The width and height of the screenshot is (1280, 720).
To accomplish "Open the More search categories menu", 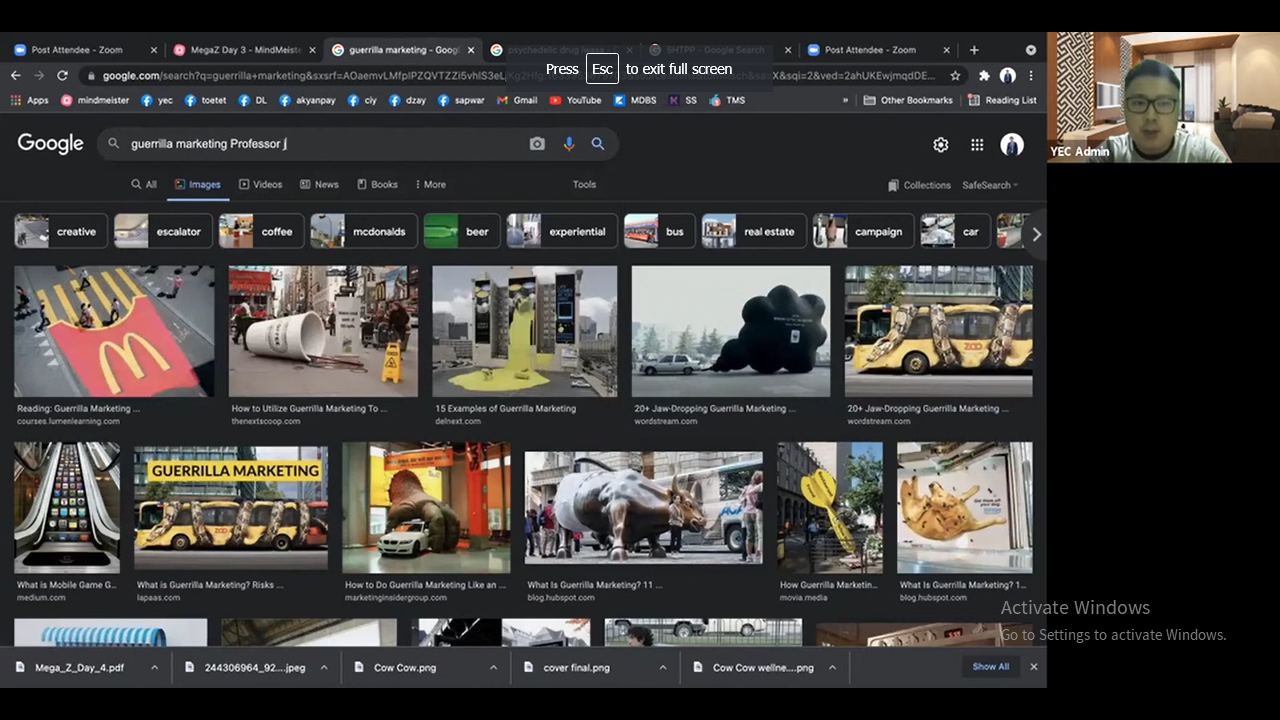I will pyautogui.click(x=430, y=185).
